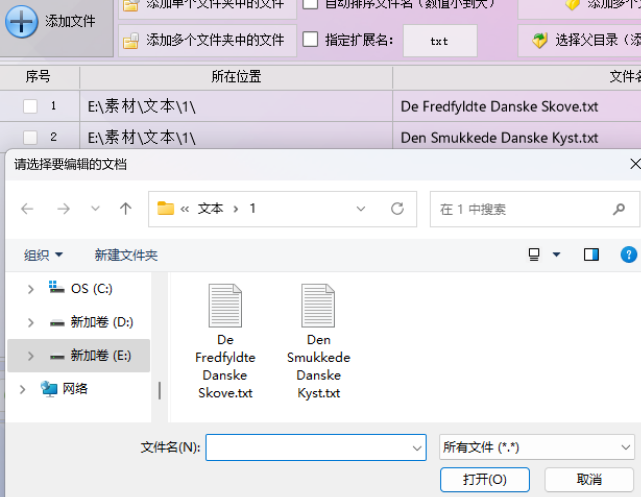Refresh the current folder view
Image resolution: width=641 pixels, height=497 pixels.
(x=397, y=209)
